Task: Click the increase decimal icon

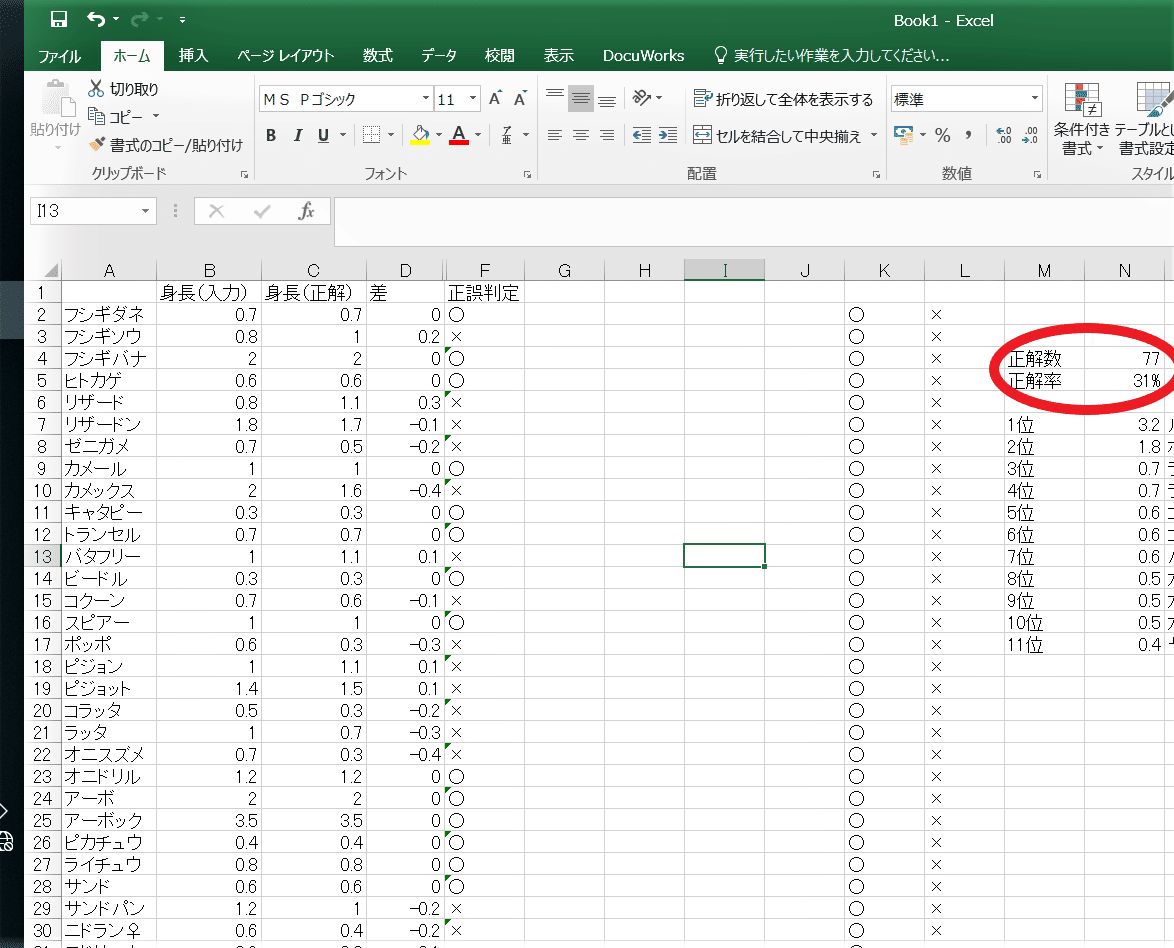Action: [1004, 135]
